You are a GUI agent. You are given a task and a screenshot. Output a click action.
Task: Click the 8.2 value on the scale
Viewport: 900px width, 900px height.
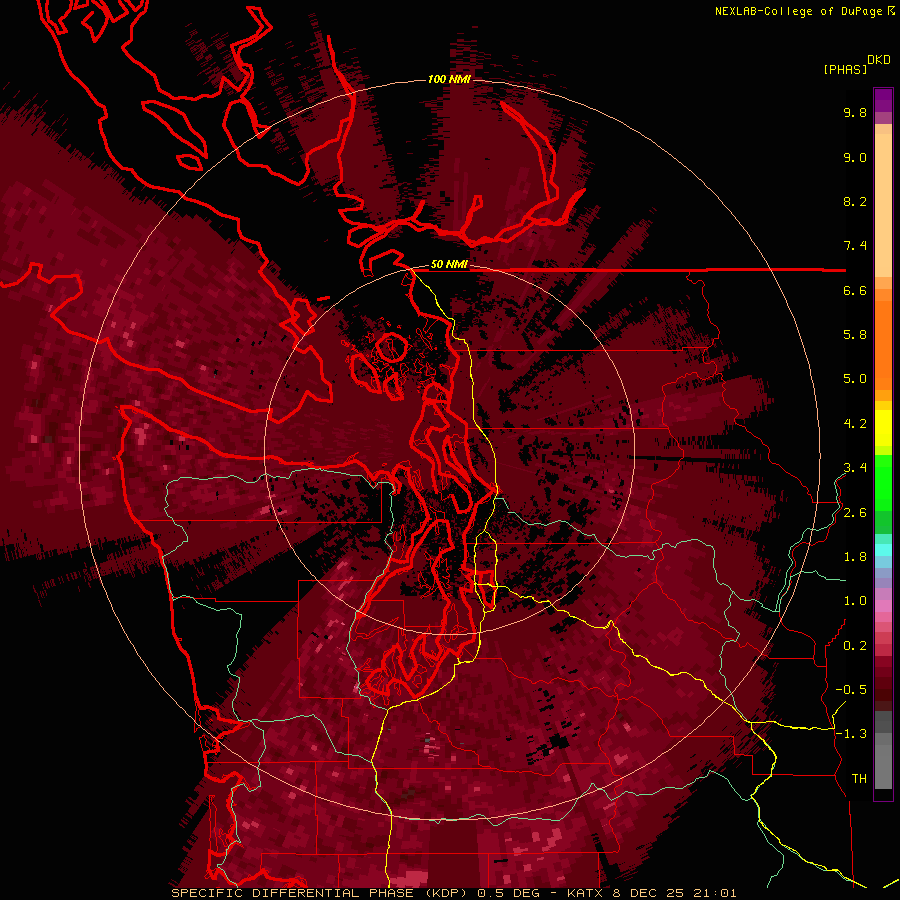tap(855, 202)
